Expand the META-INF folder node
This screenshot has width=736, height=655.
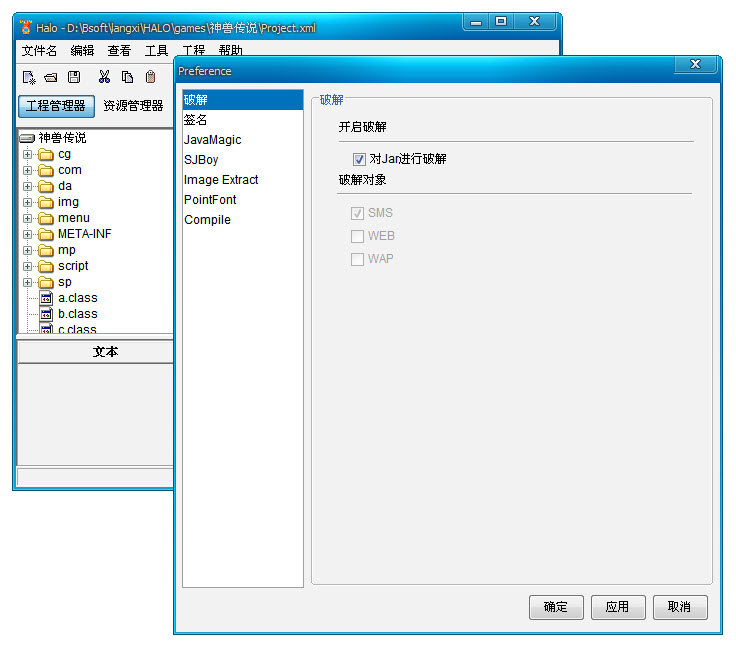pyautogui.click(x=28, y=234)
